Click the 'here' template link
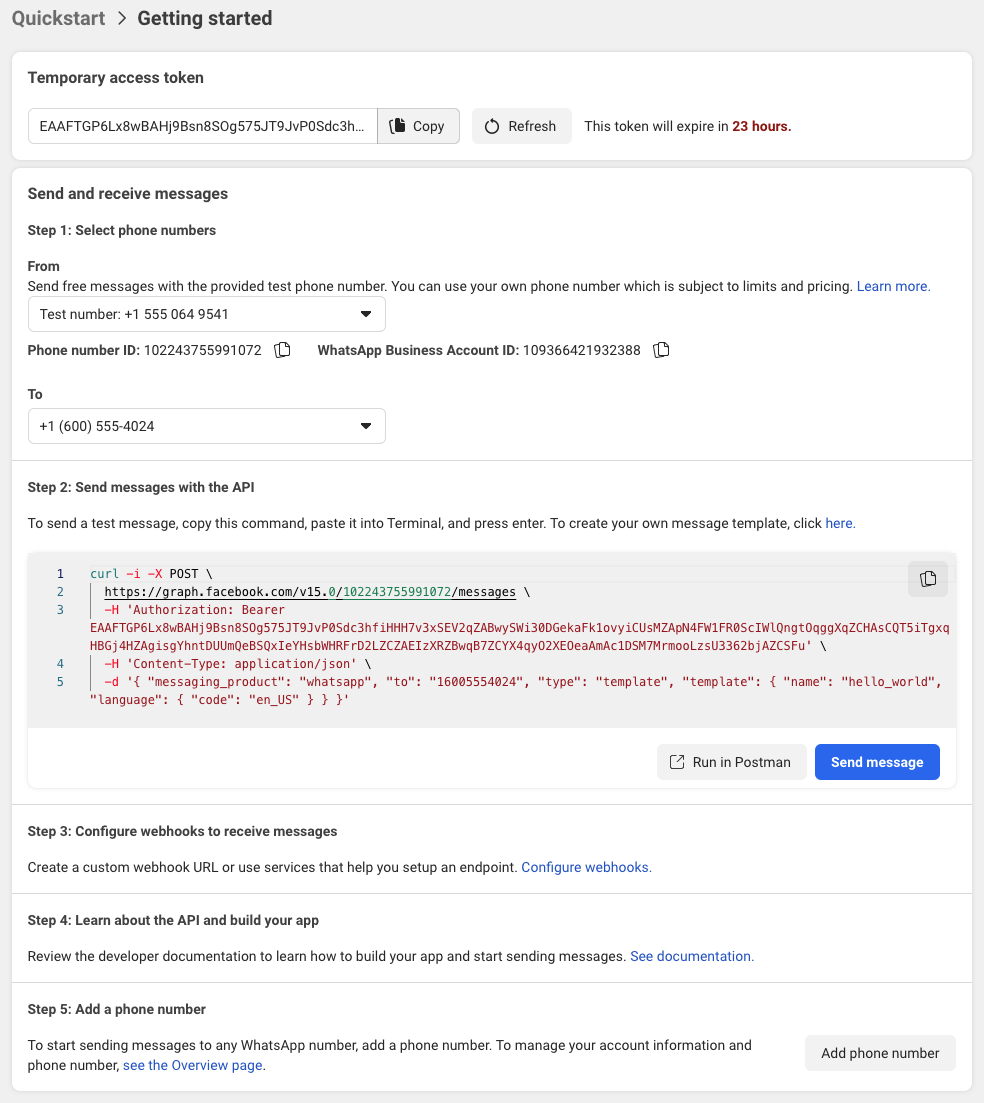 click(839, 523)
